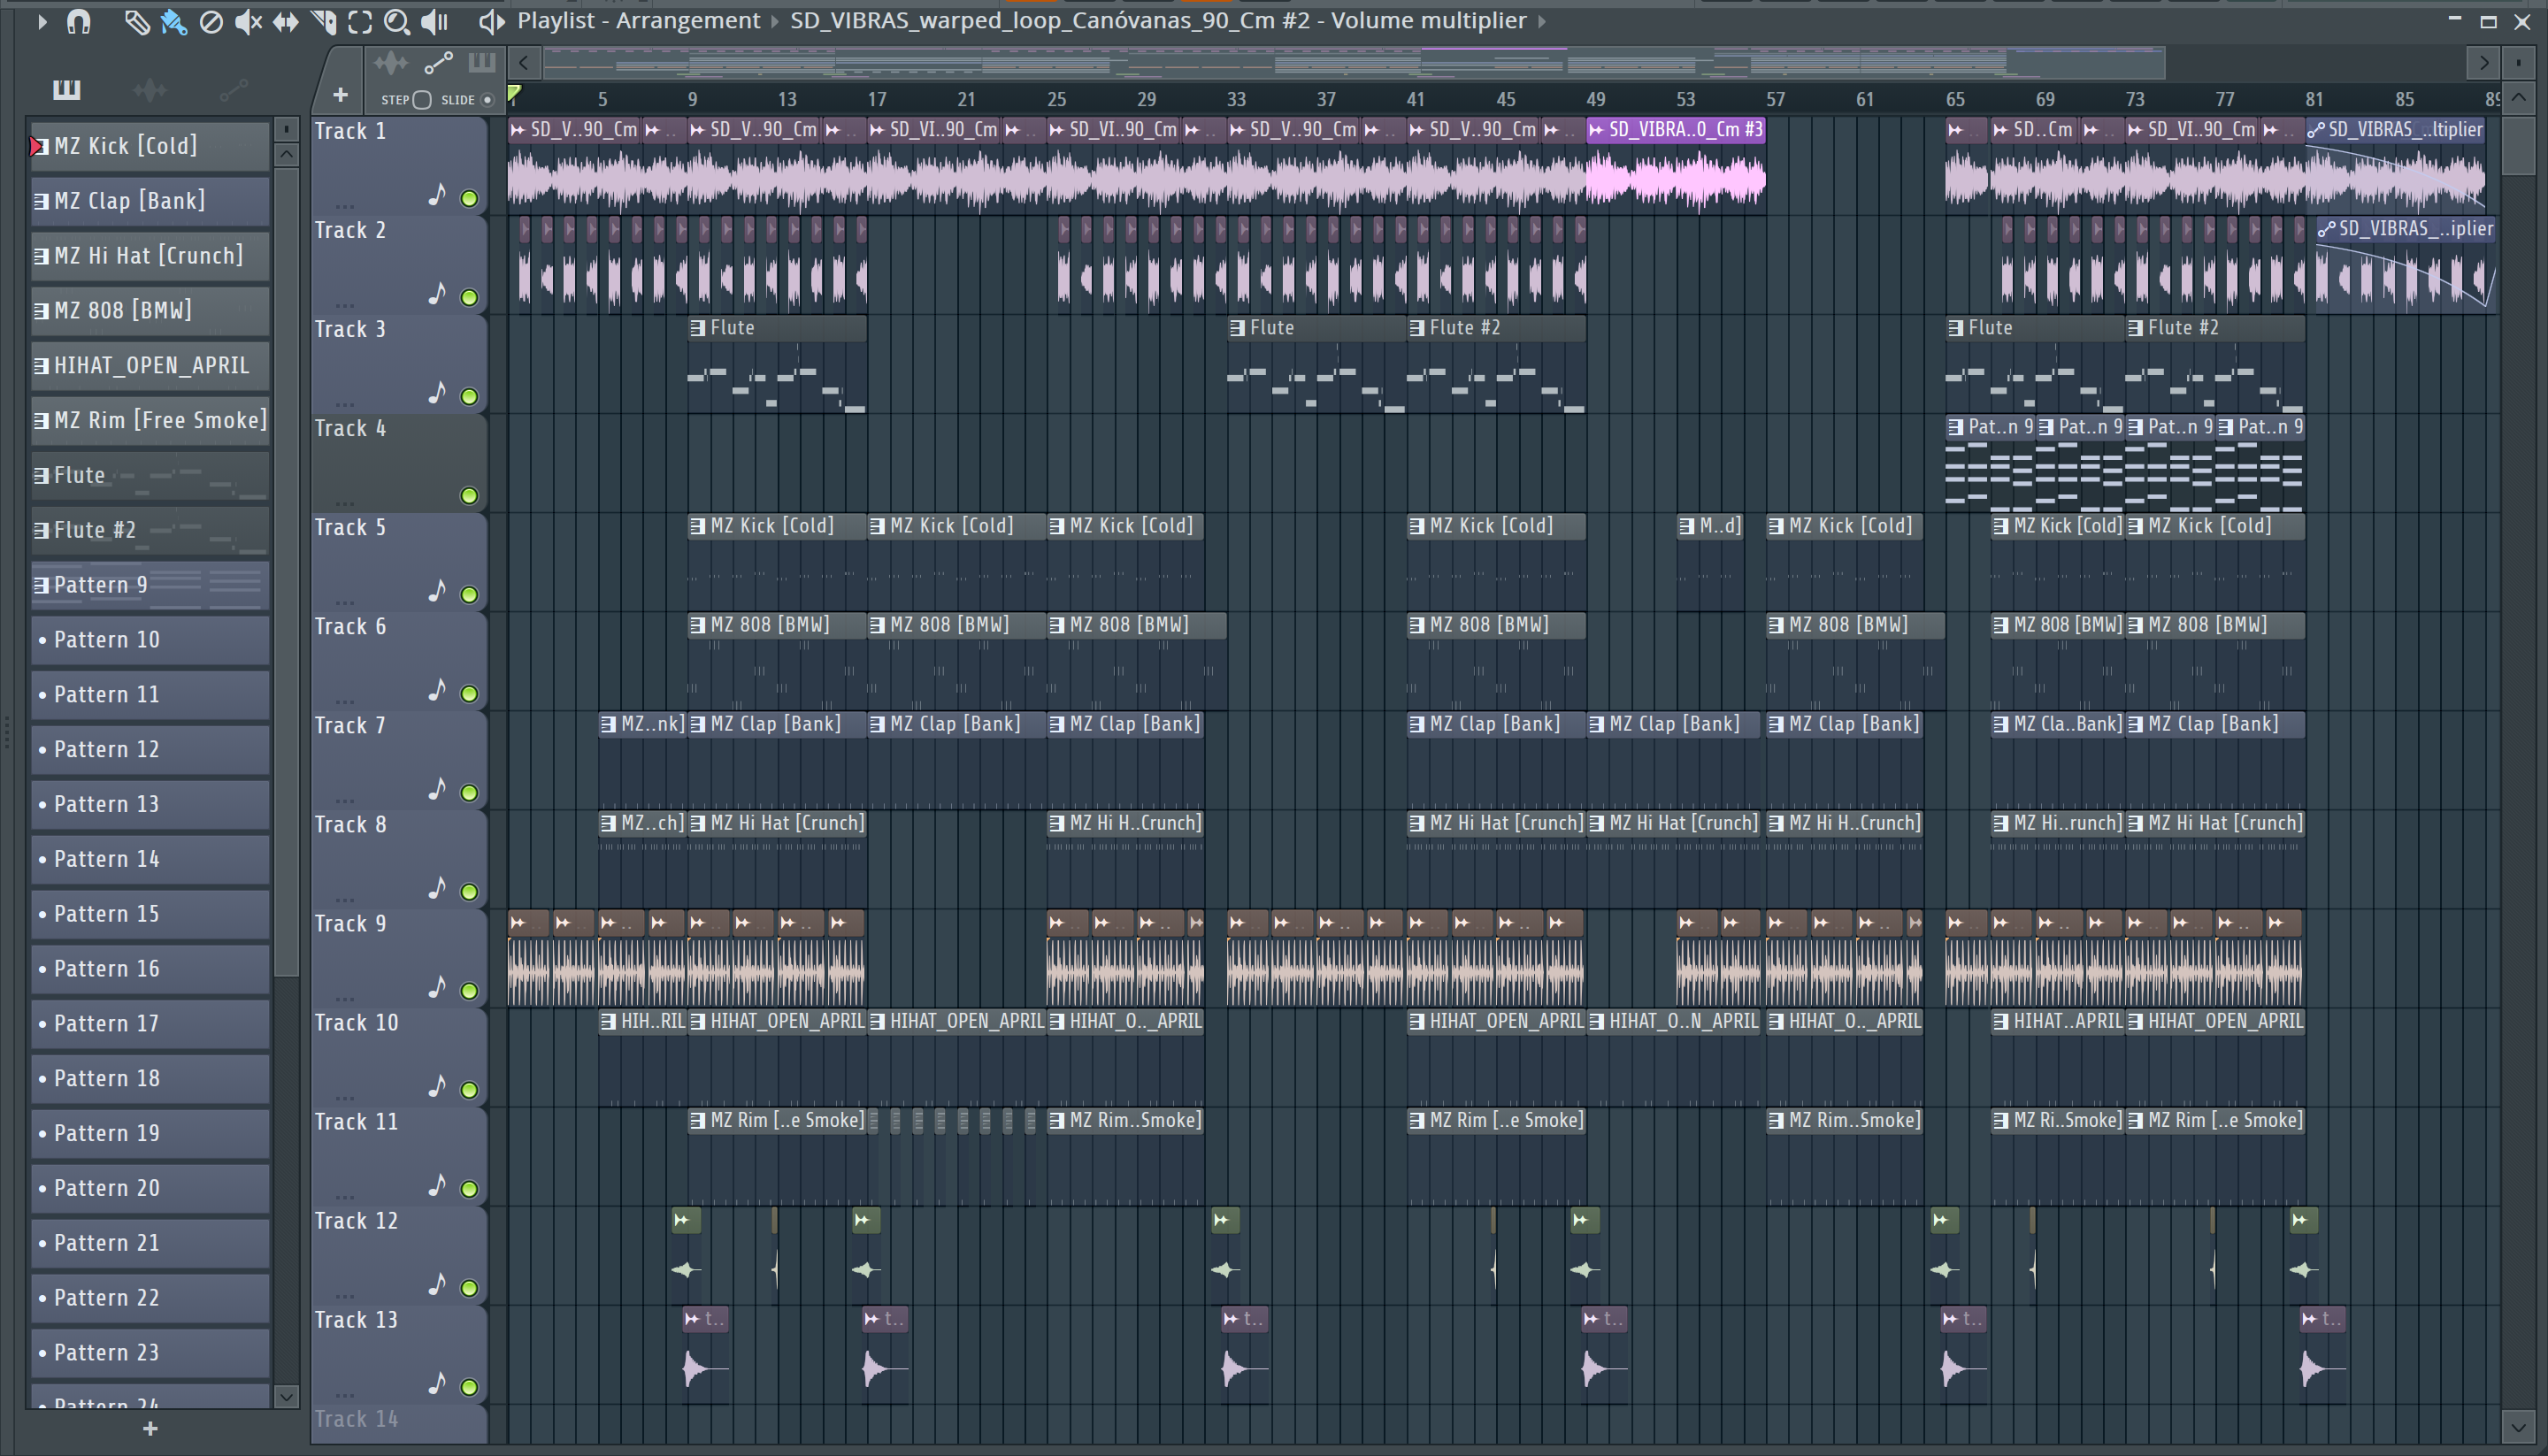Mute Track 13 with its green light
Viewport: 2548px width, 1456px height.
click(x=469, y=1387)
